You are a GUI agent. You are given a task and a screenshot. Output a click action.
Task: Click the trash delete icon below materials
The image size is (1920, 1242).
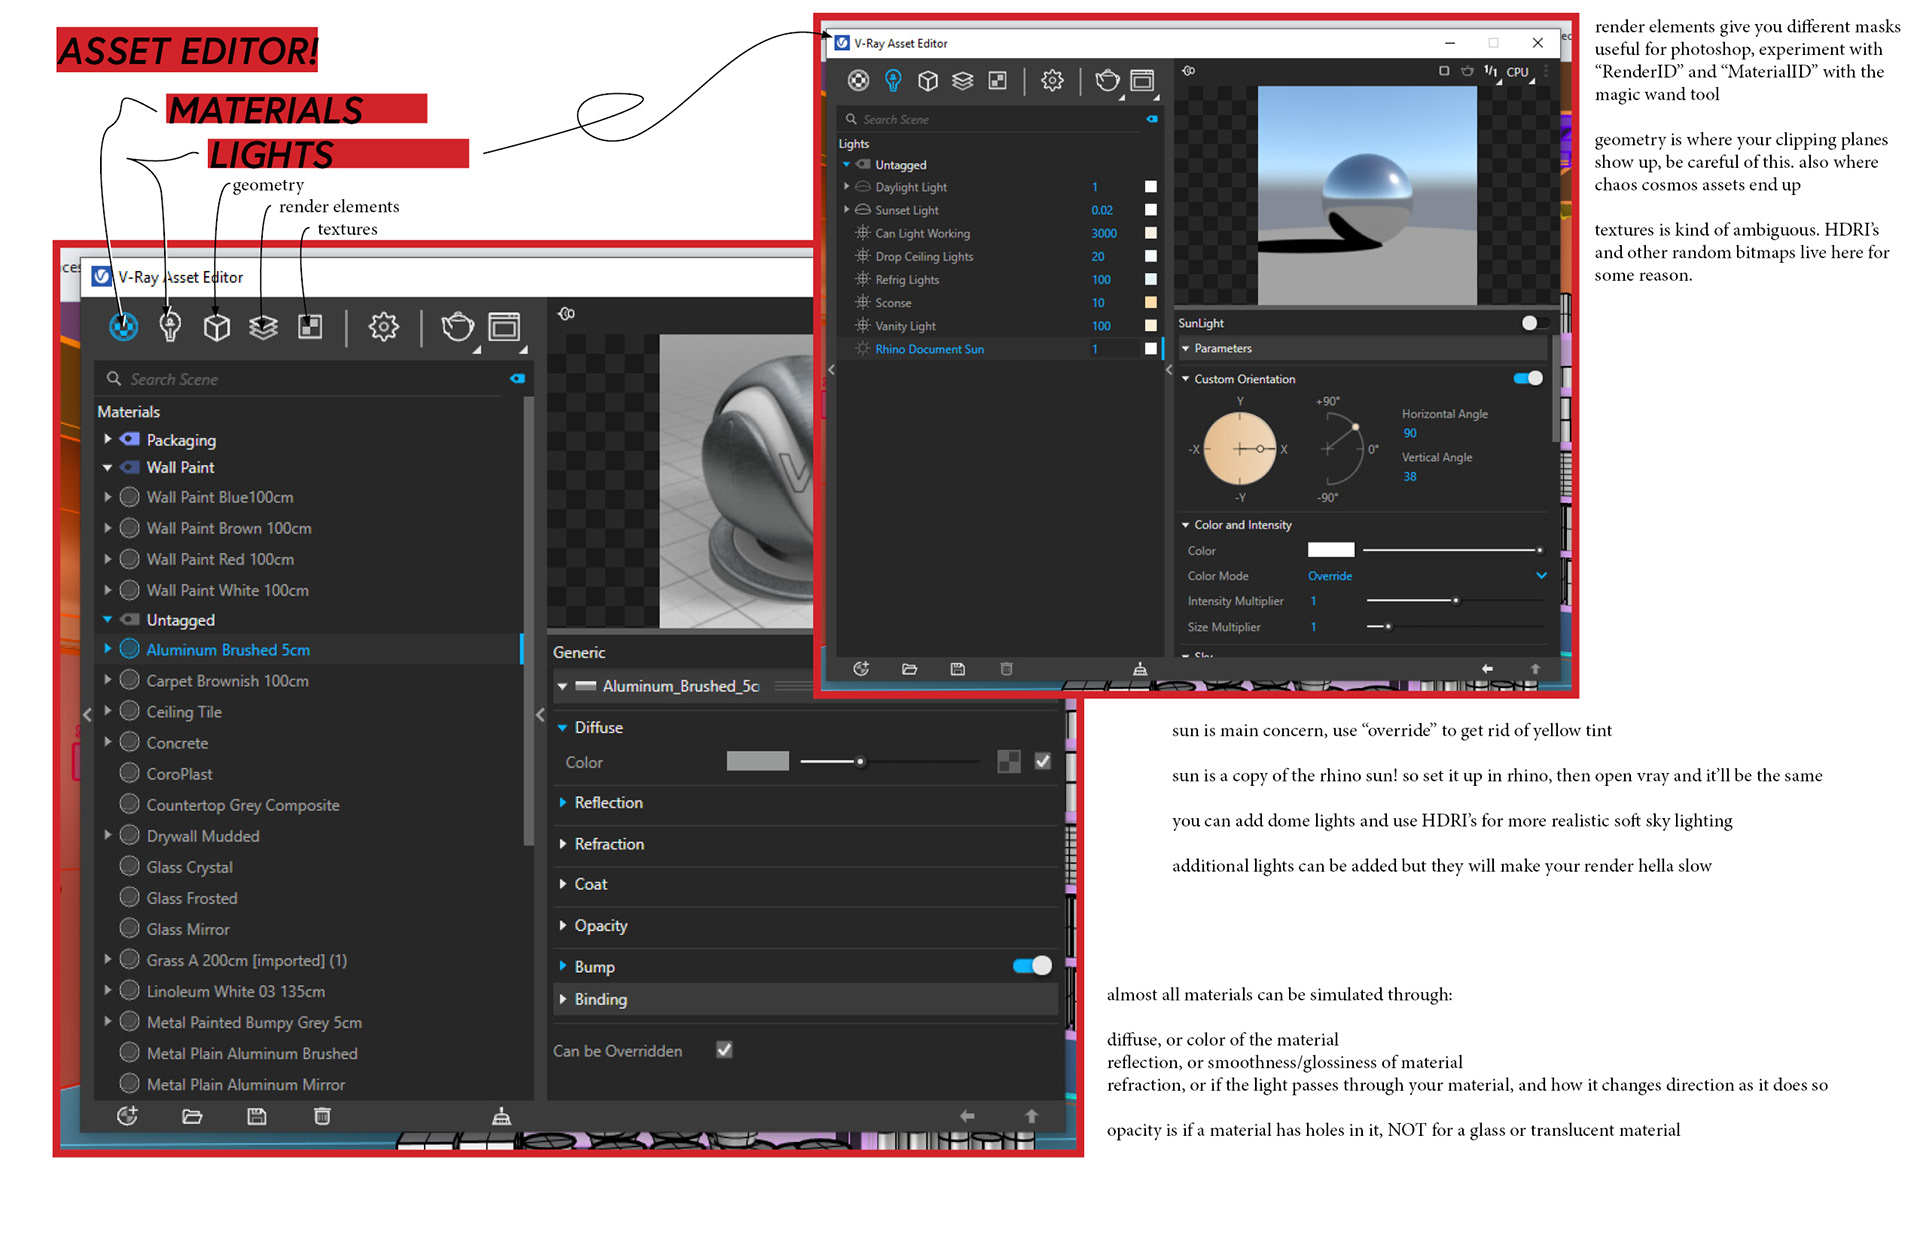[322, 1116]
